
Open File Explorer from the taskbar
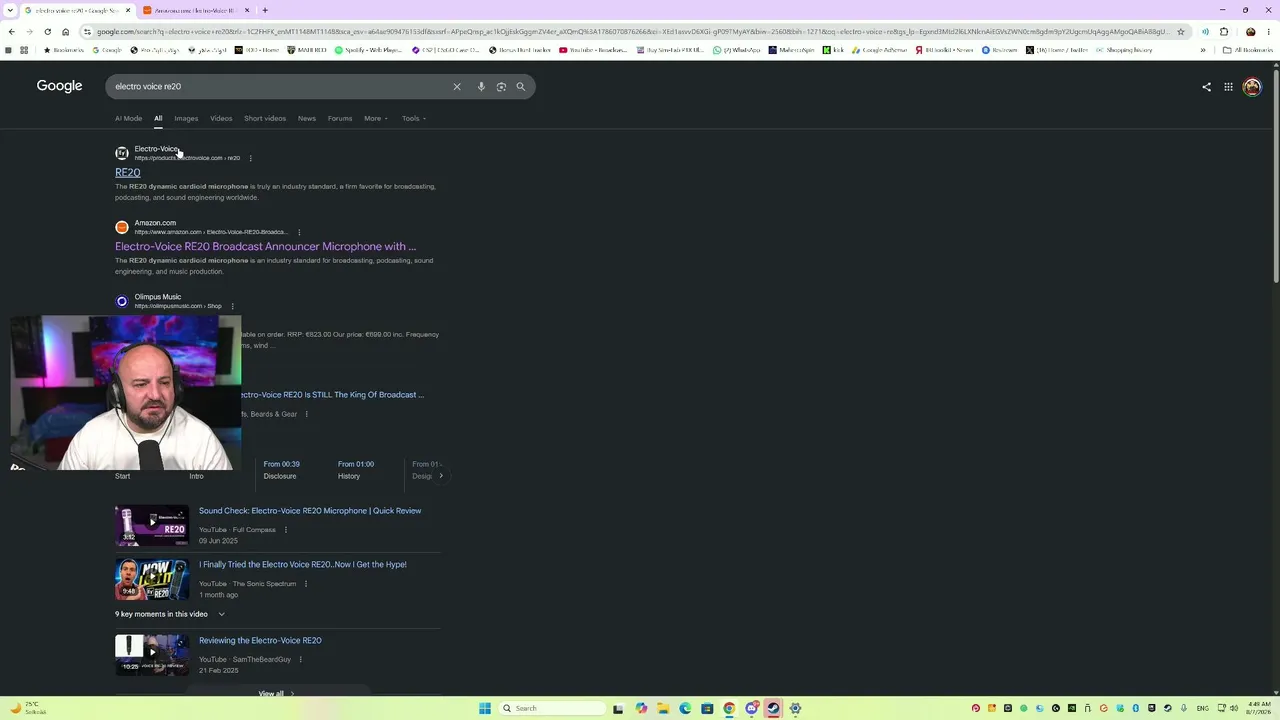663,708
